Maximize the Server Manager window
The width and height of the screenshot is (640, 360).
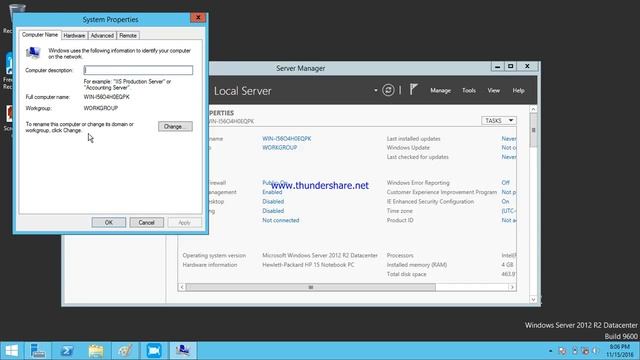[x=510, y=66]
